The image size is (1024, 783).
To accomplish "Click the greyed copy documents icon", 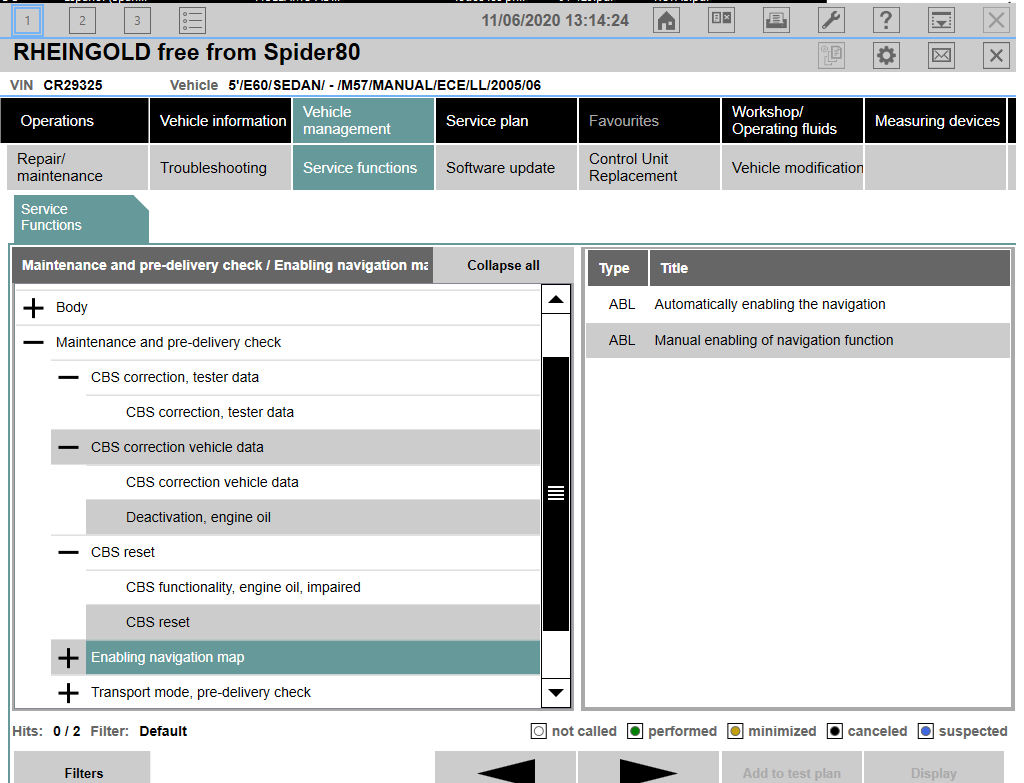I will [x=831, y=56].
